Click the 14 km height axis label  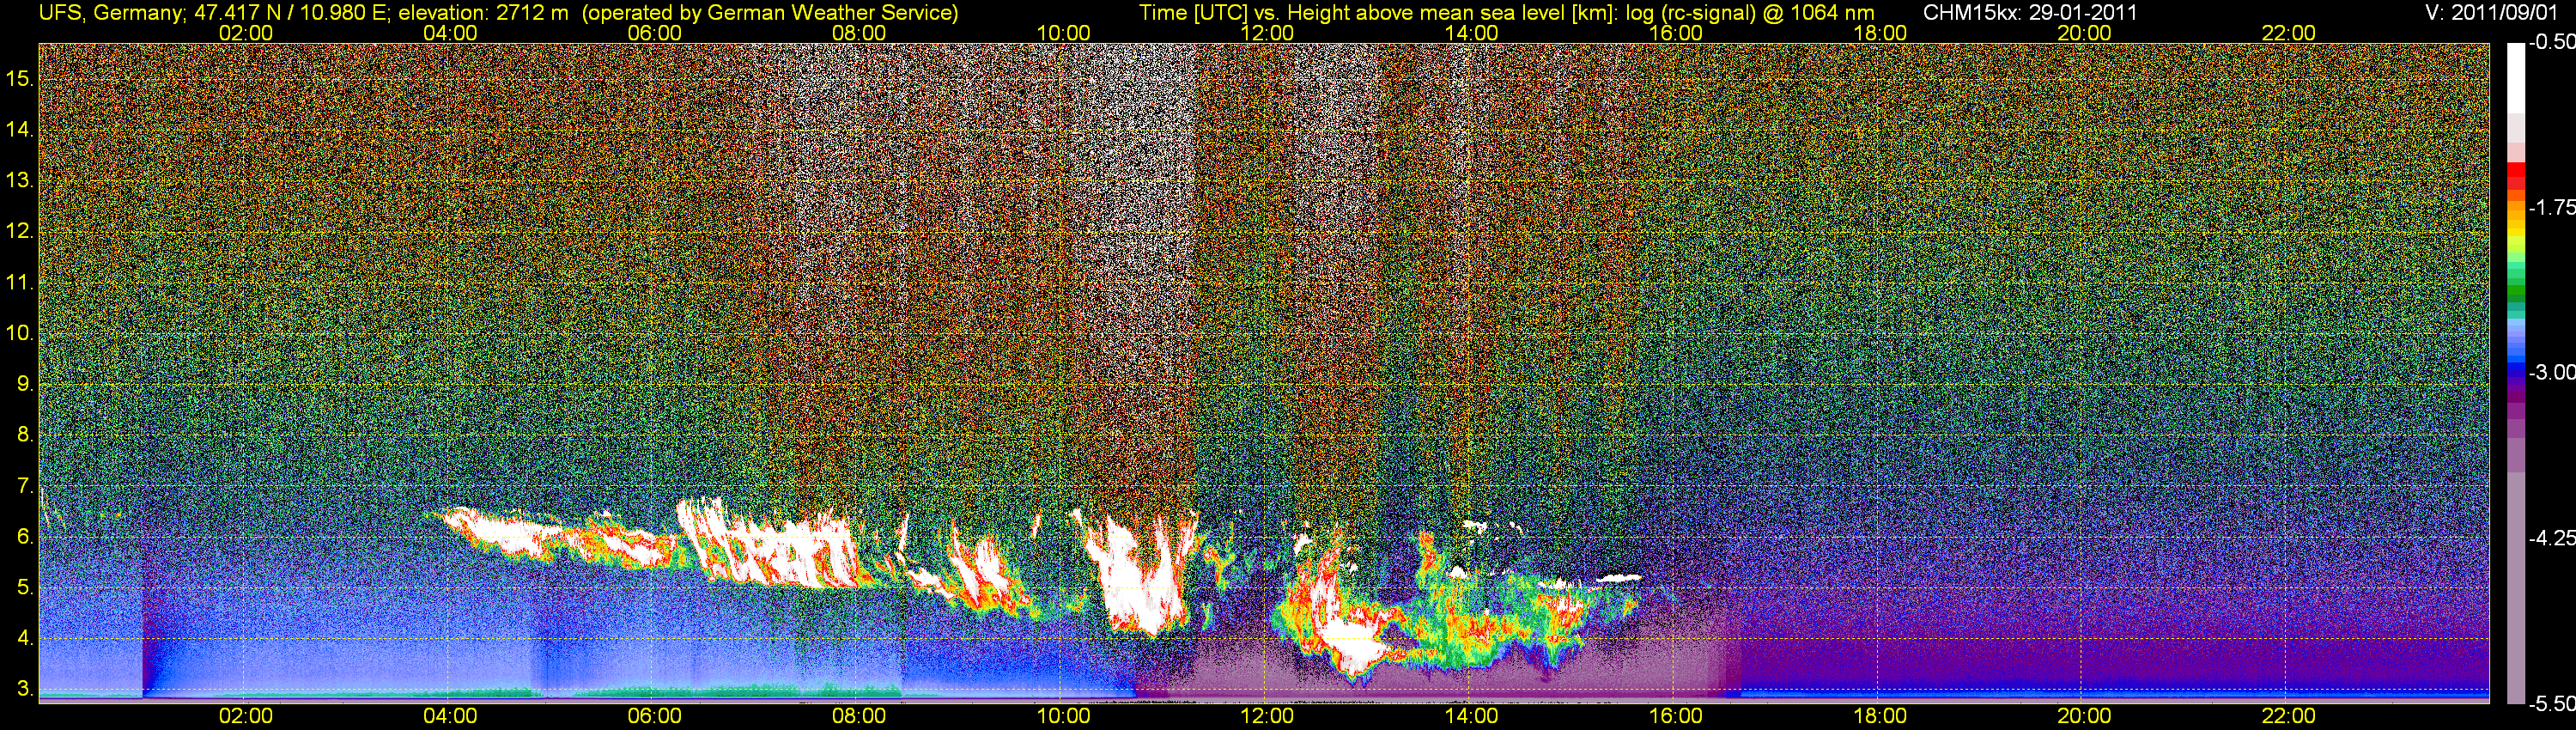pos(19,130)
